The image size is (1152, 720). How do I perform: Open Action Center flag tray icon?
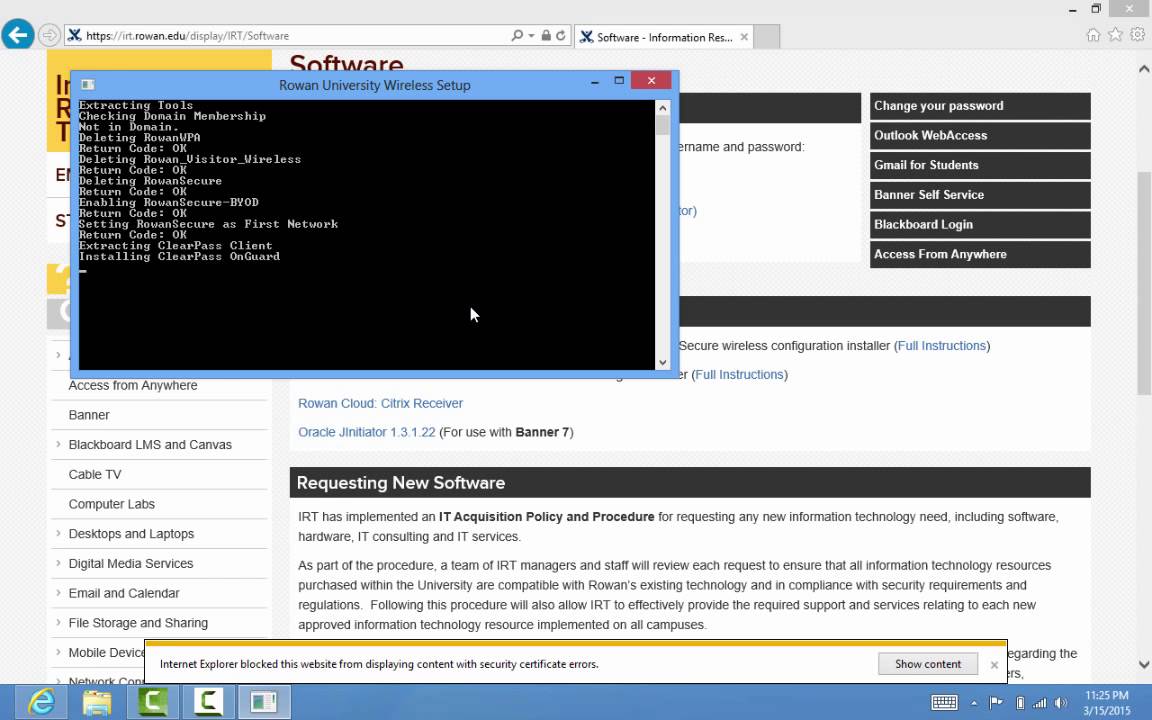pos(996,703)
